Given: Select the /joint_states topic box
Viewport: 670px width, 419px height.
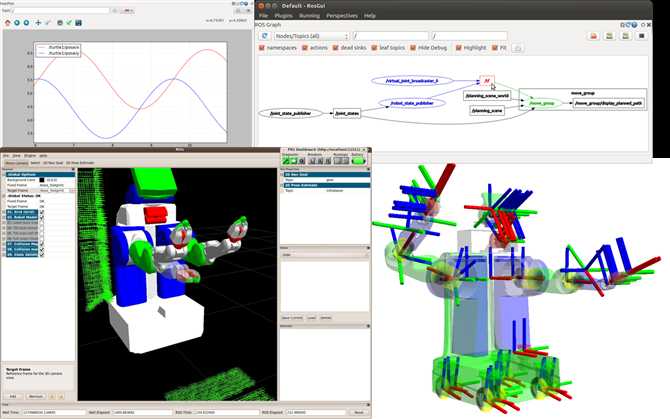Looking at the screenshot, I should [347, 113].
